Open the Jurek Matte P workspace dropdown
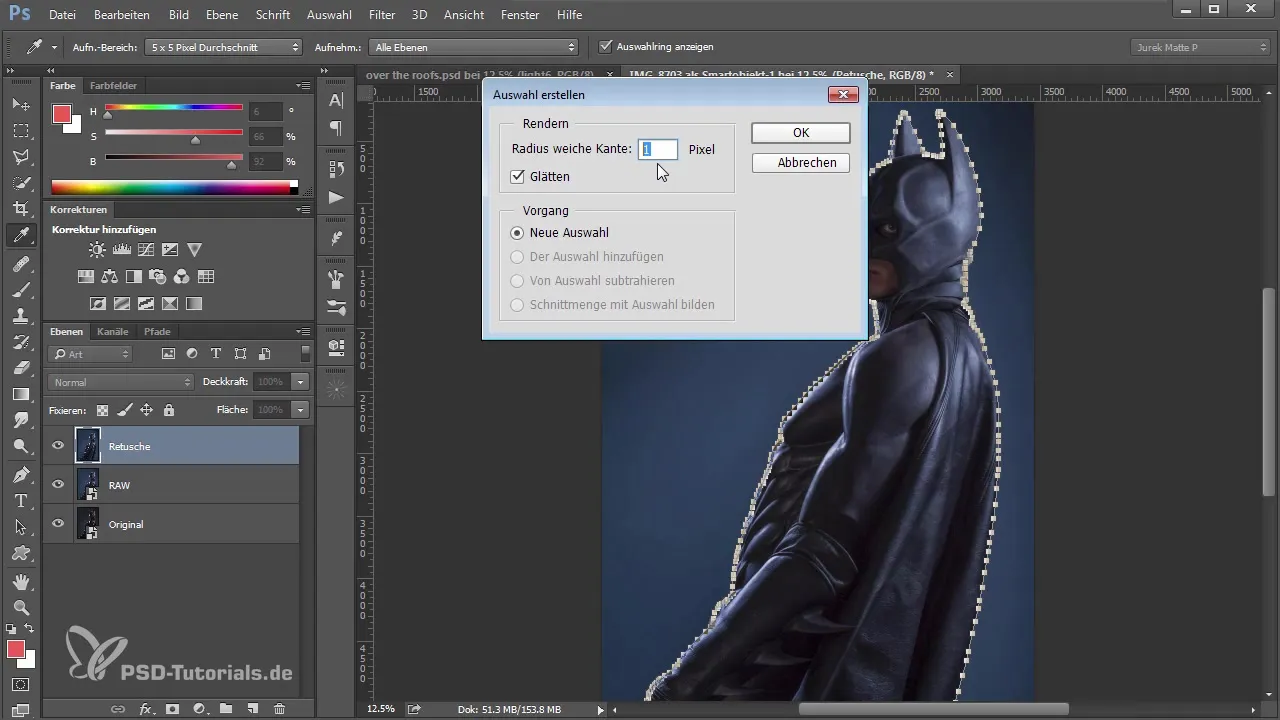Screen dimensions: 1280x720 [1200, 47]
